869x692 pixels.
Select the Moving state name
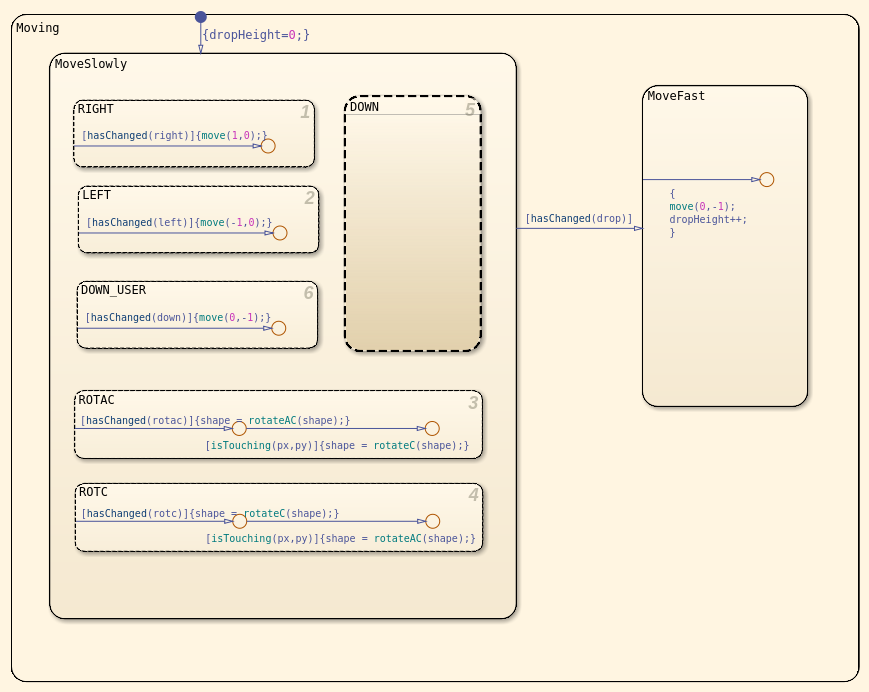(x=38, y=28)
